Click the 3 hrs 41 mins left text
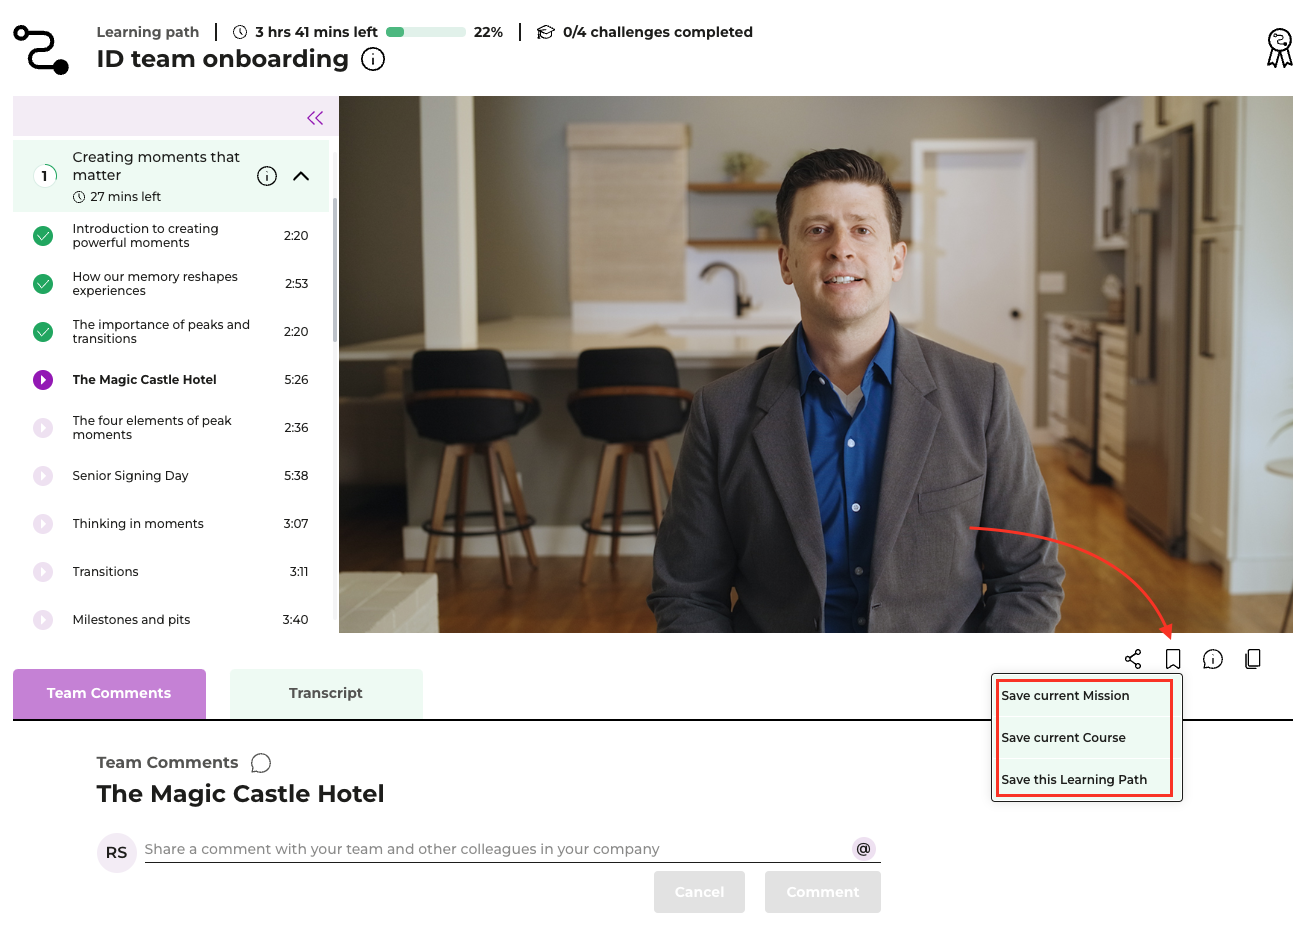 316,32
